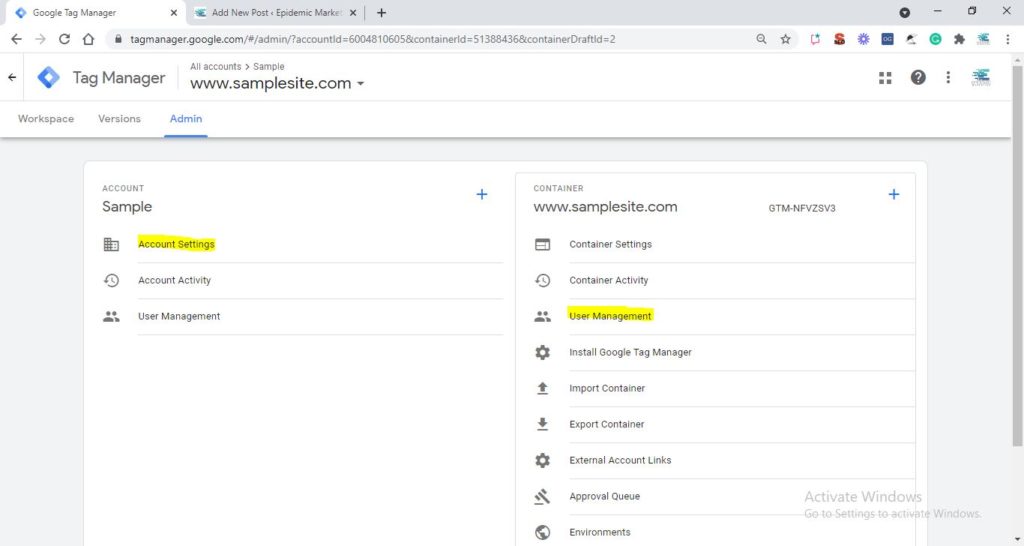Viewport: 1024px width, 546px height.
Task: Click the Export Container download icon
Action: click(x=542, y=425)
